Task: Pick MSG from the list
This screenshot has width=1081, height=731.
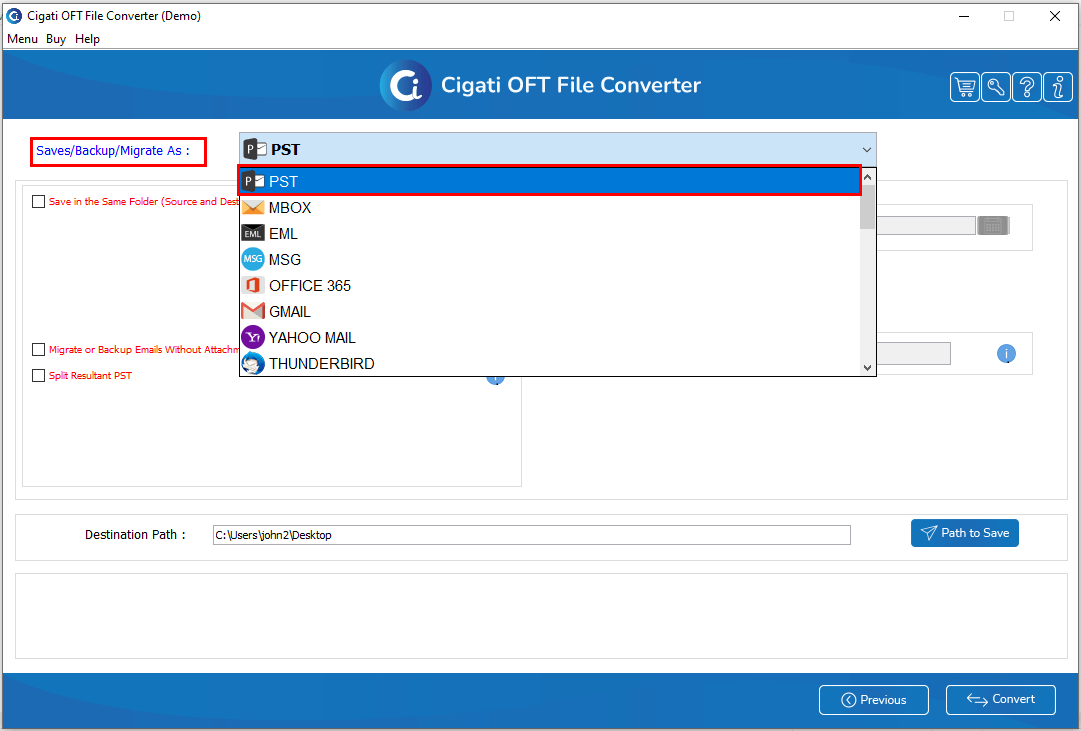Action: coord(549,260)
